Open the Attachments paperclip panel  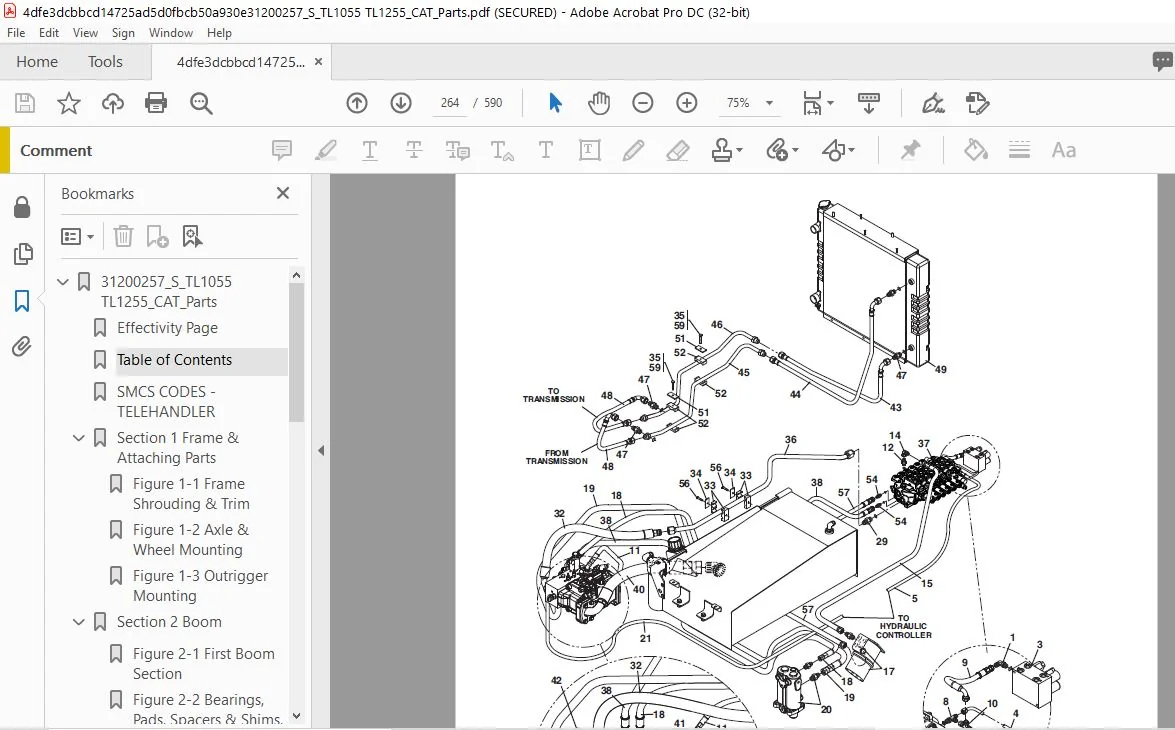22,347
